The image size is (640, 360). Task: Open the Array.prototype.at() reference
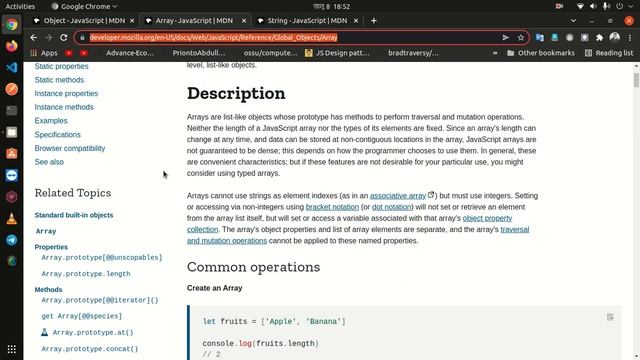93,333
